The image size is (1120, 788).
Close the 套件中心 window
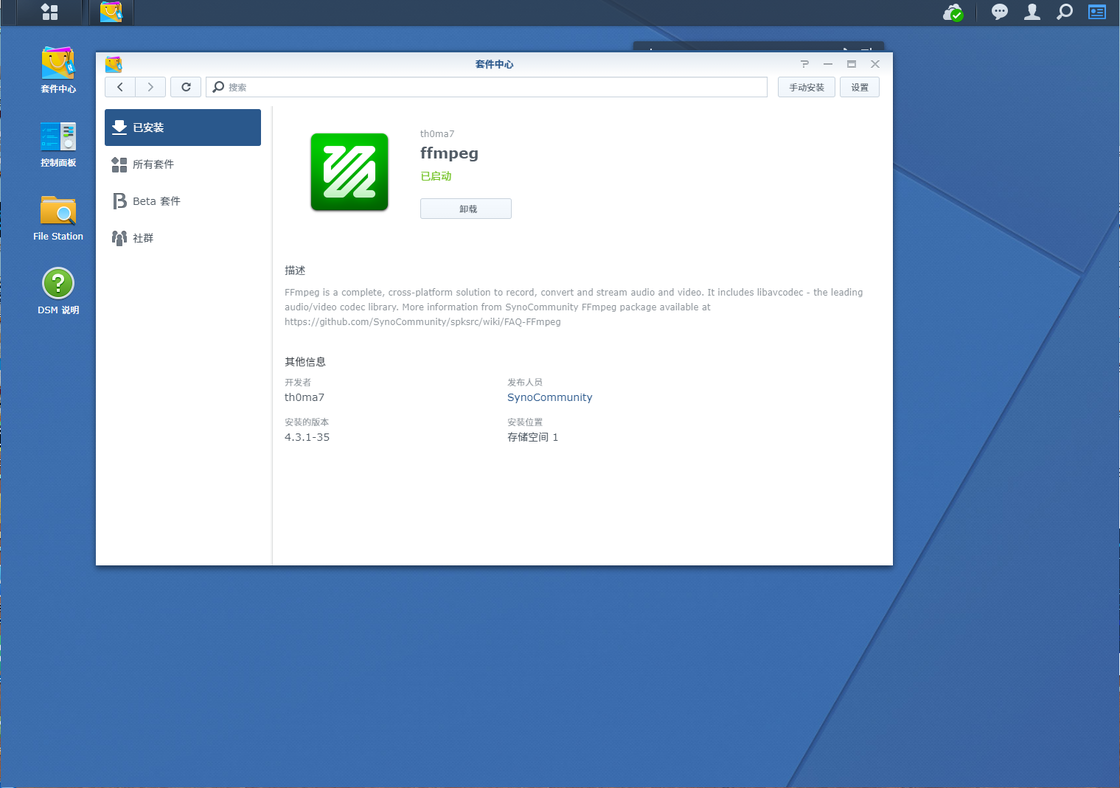875,64
